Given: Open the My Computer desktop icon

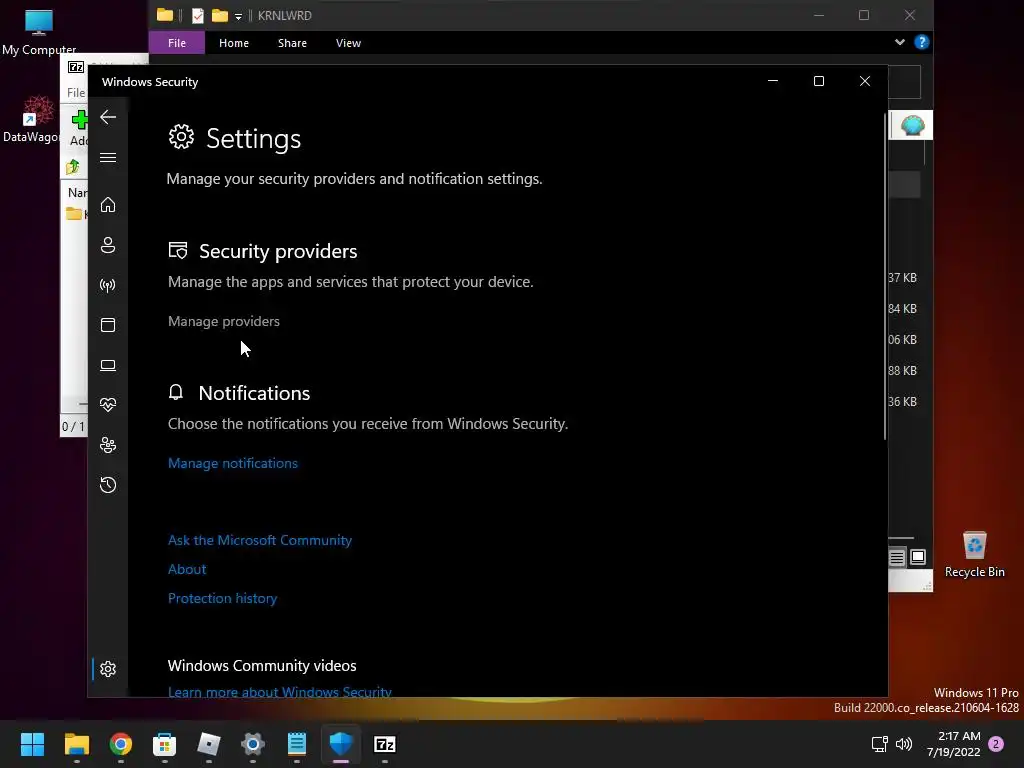Looking at the screenshot, I should coord(39,32).
